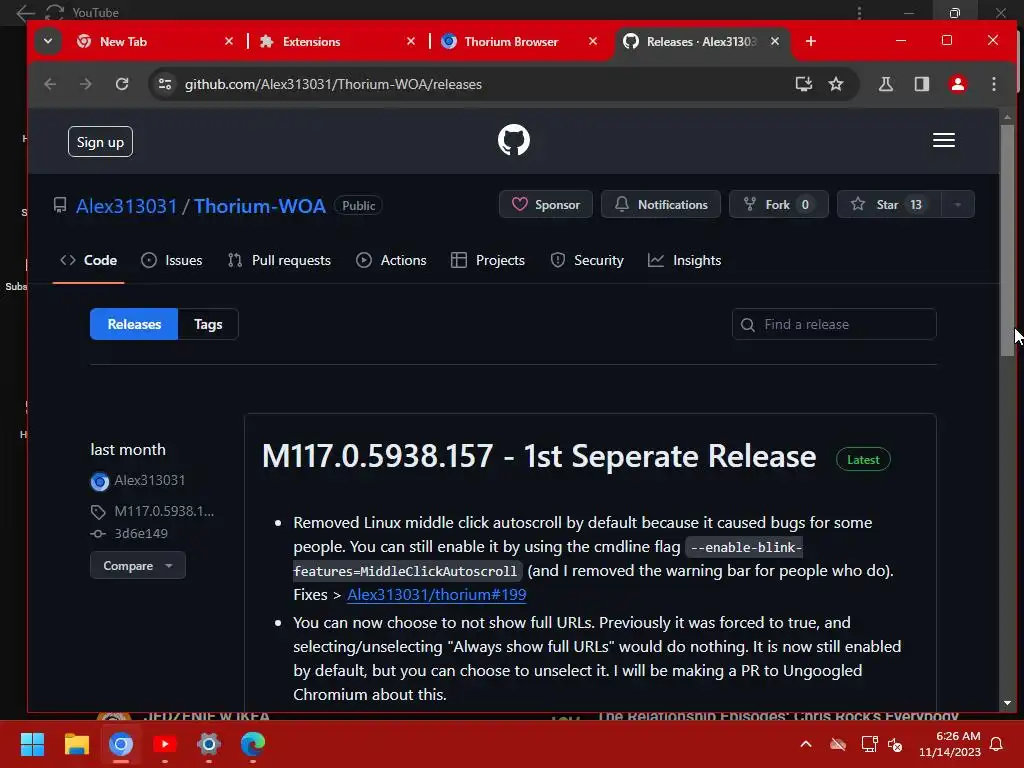Click the page vertical scrollbar thumb
1024x768 pixels.
1007,240
